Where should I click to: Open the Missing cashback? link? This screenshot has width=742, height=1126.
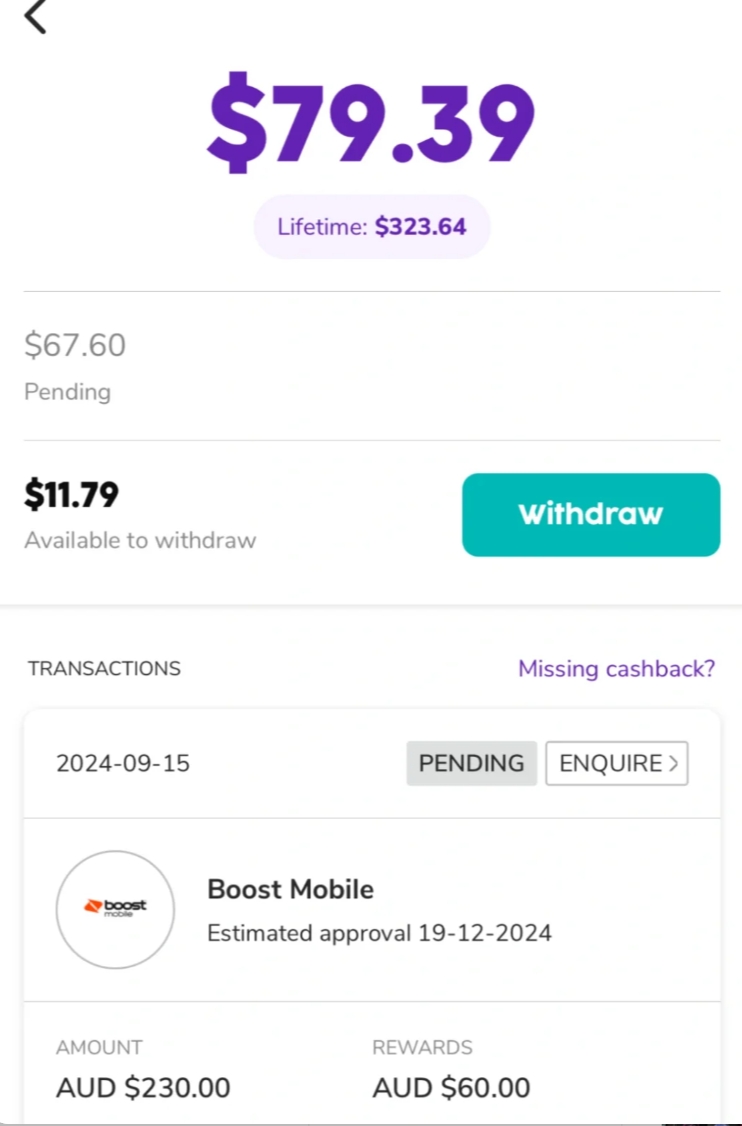tap(617, 669)
